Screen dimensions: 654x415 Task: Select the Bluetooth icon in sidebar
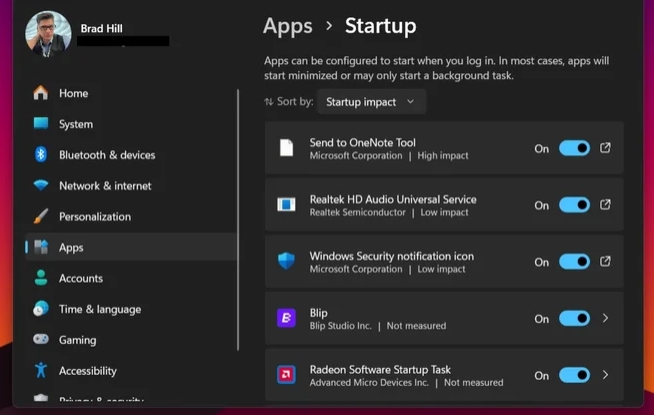click(41, 154)
